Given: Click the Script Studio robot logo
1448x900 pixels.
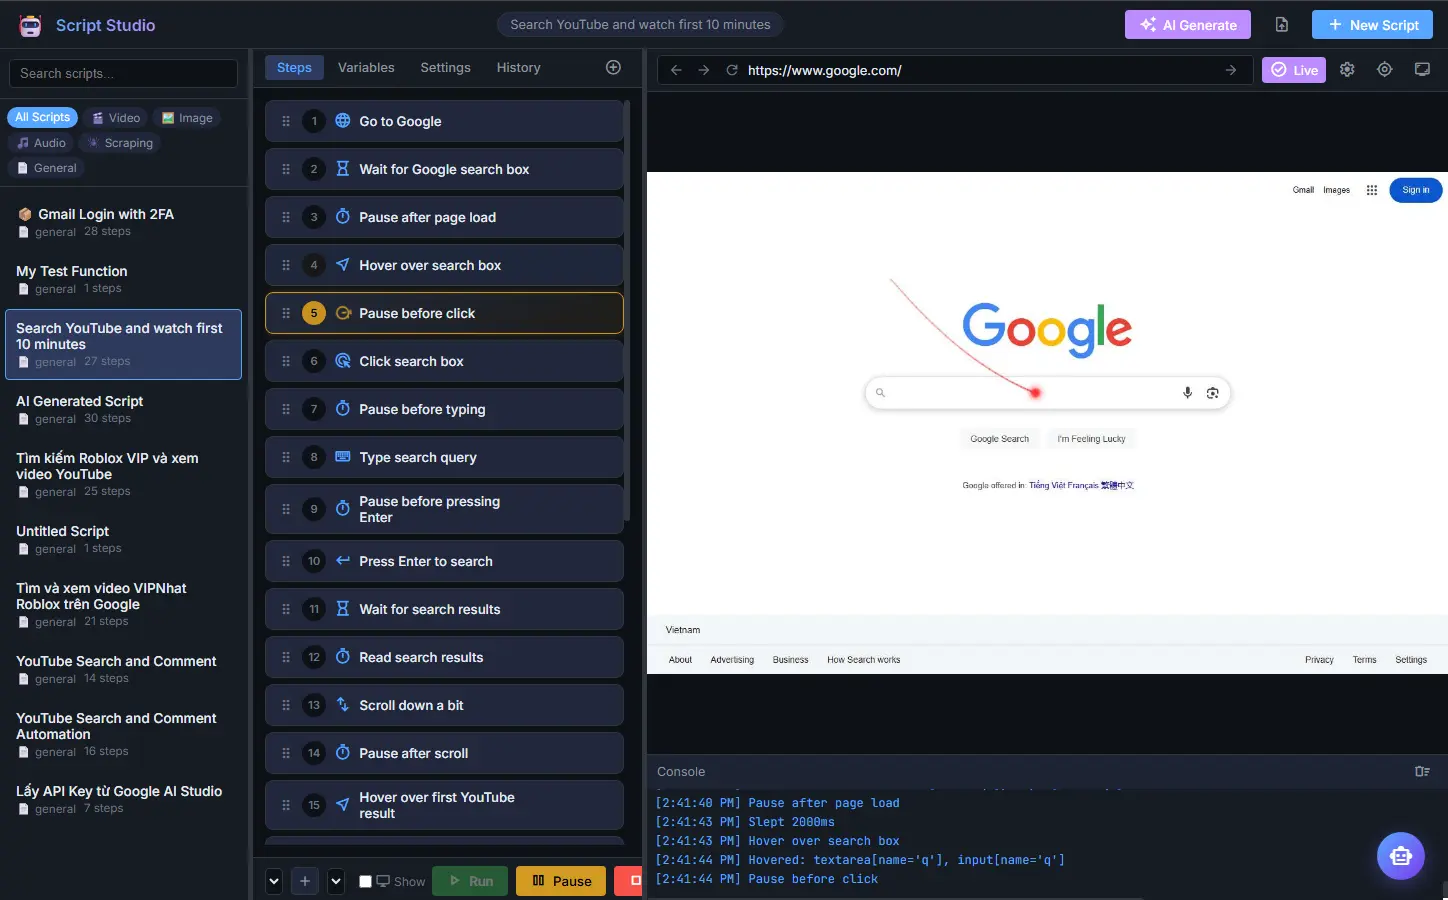Looking at the screenshot, I should [31, 26].
